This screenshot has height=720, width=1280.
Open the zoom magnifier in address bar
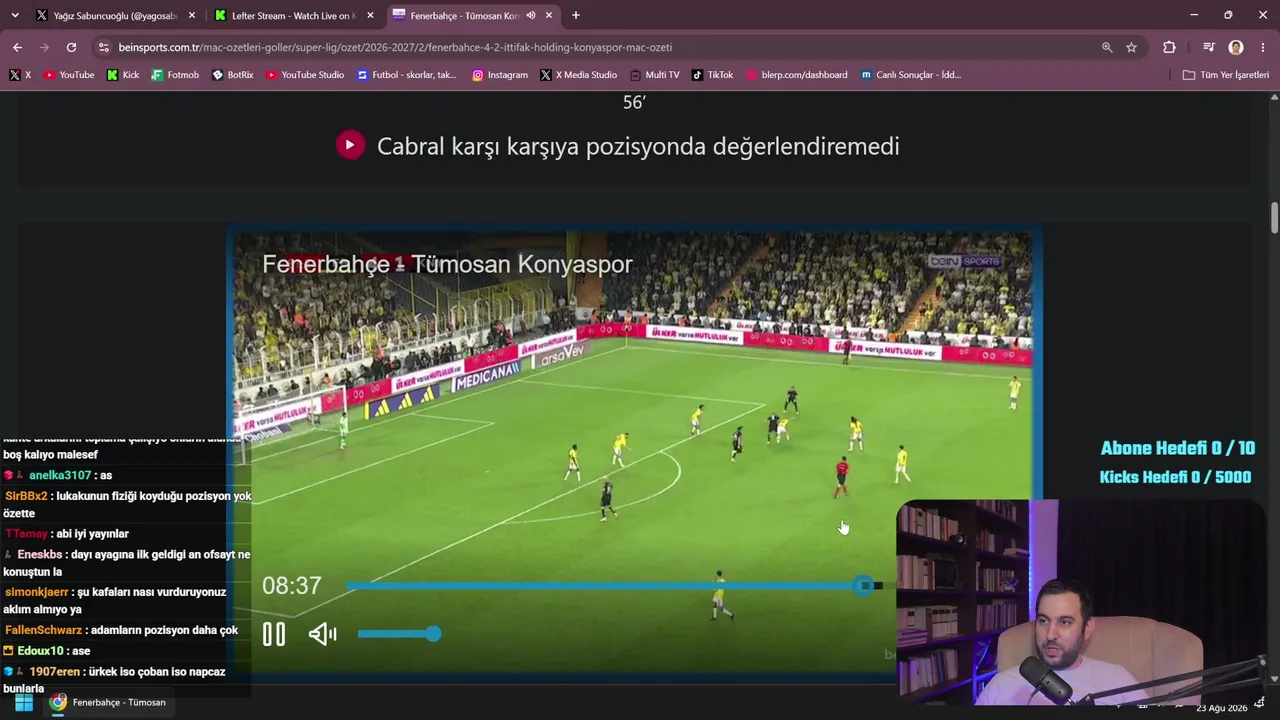point(1107,47)
